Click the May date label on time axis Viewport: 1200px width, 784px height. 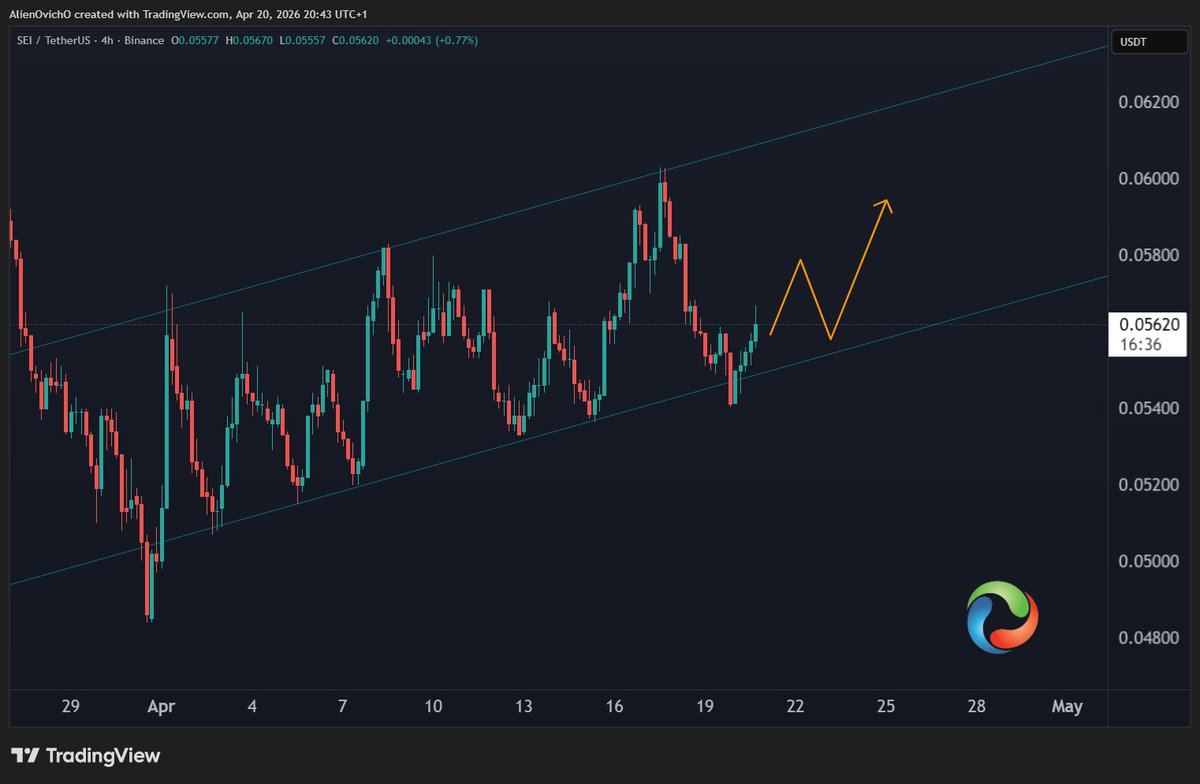(x=1067, y=706)
